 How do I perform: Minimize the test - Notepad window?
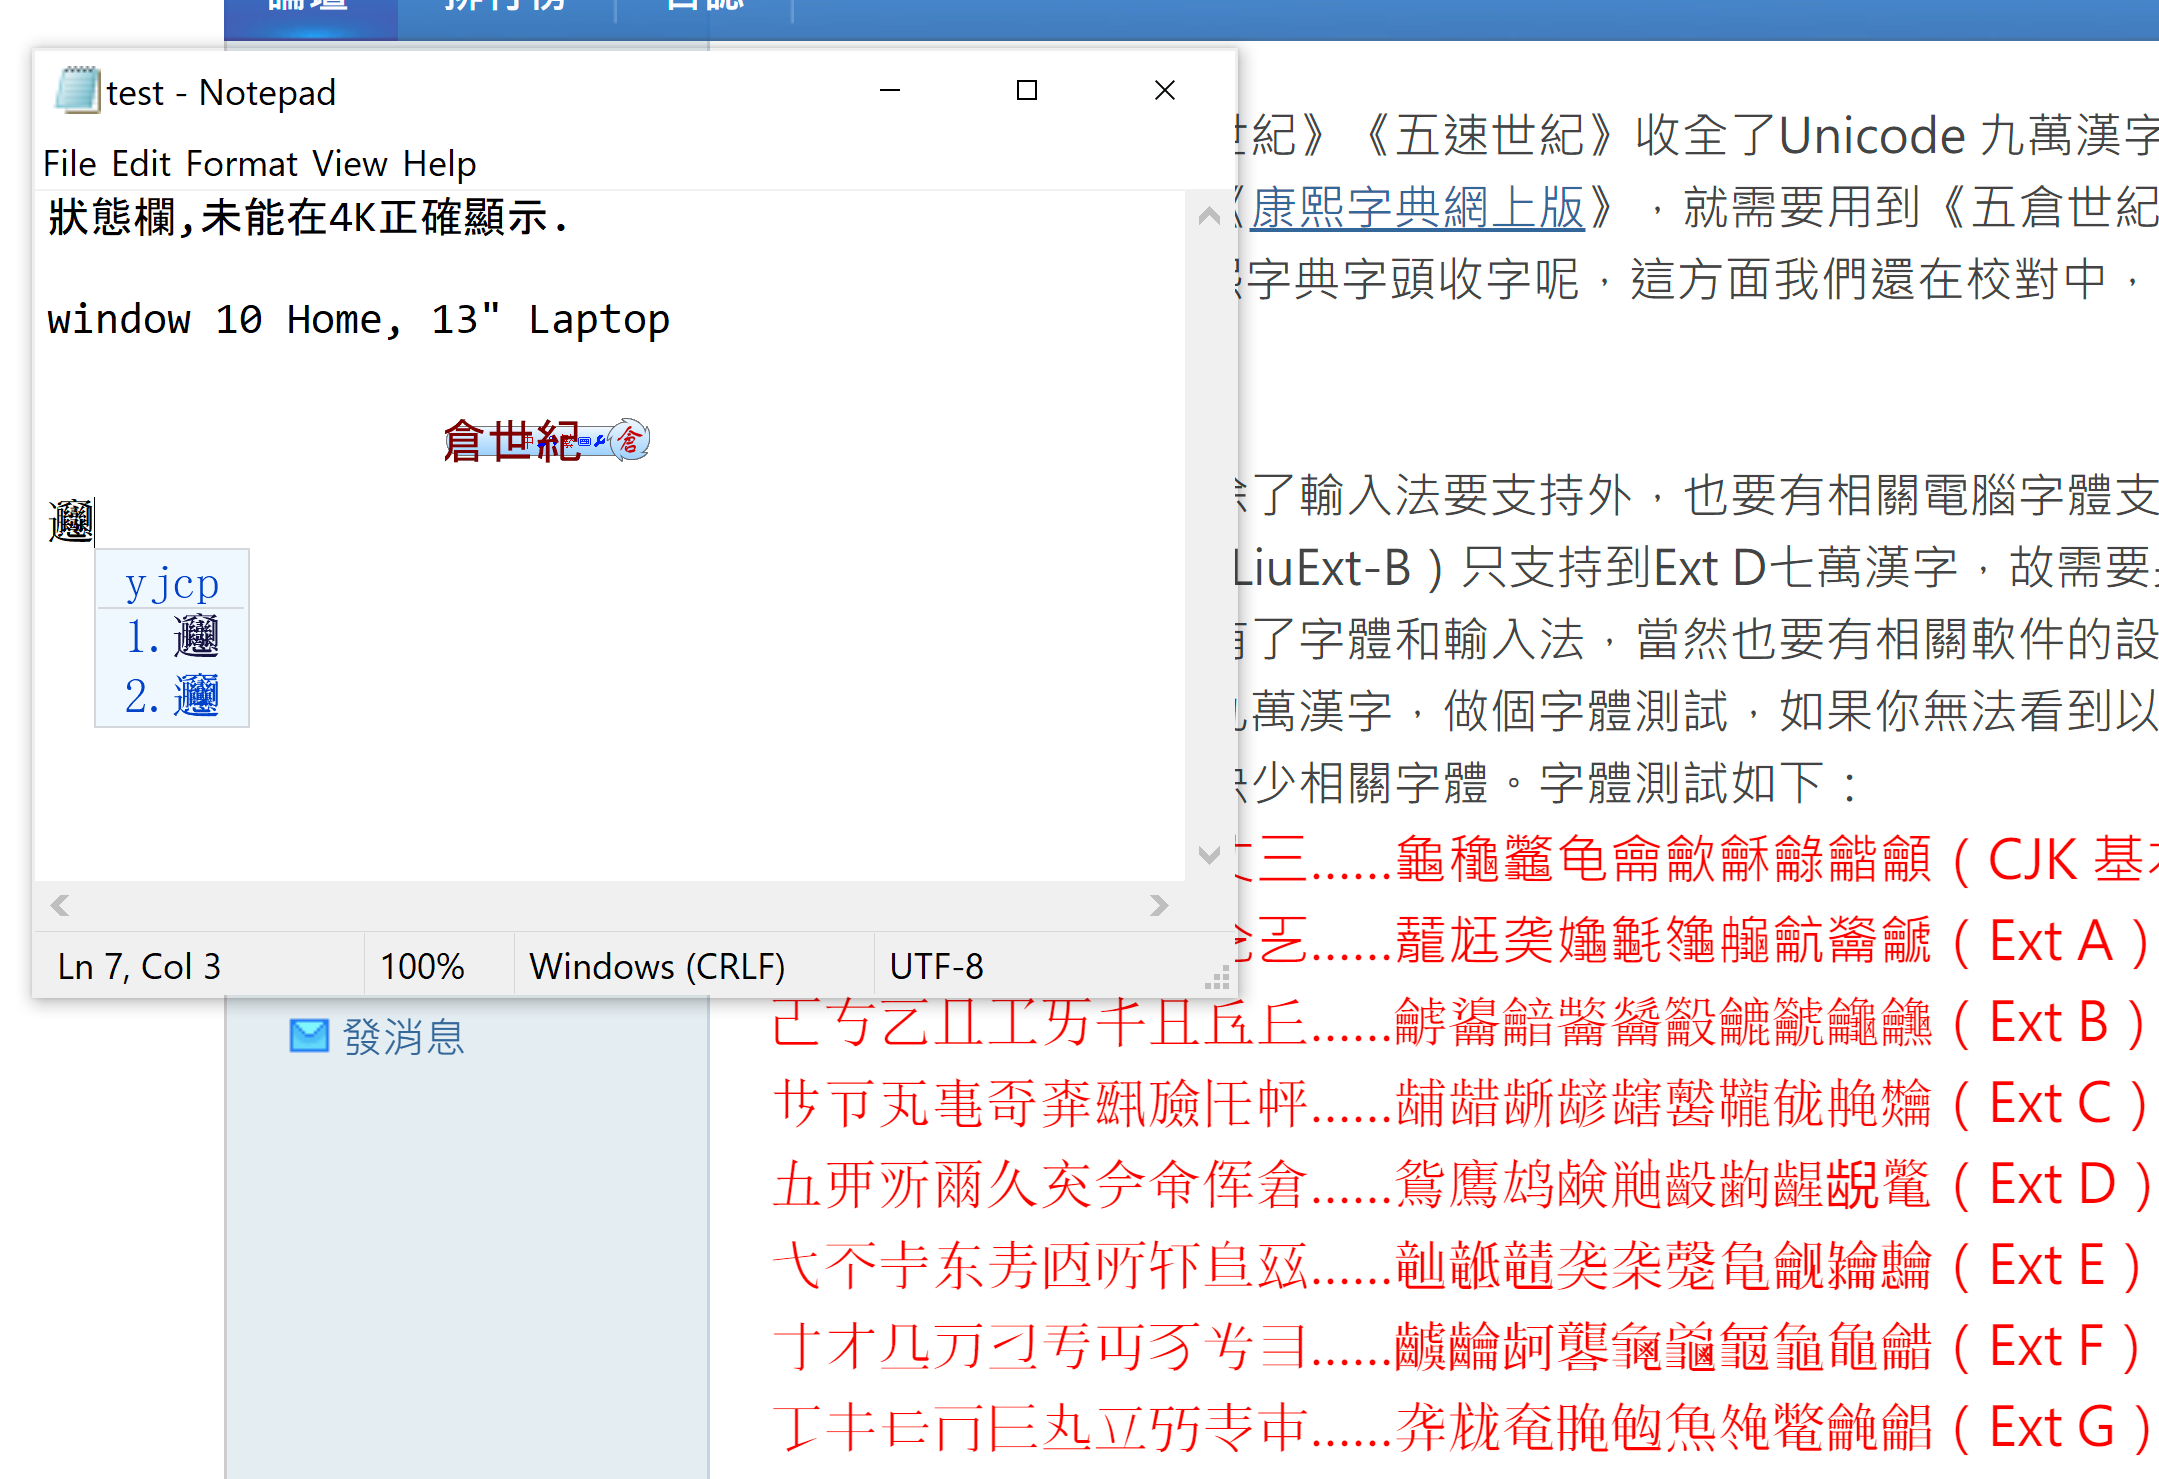pos(890,90)
